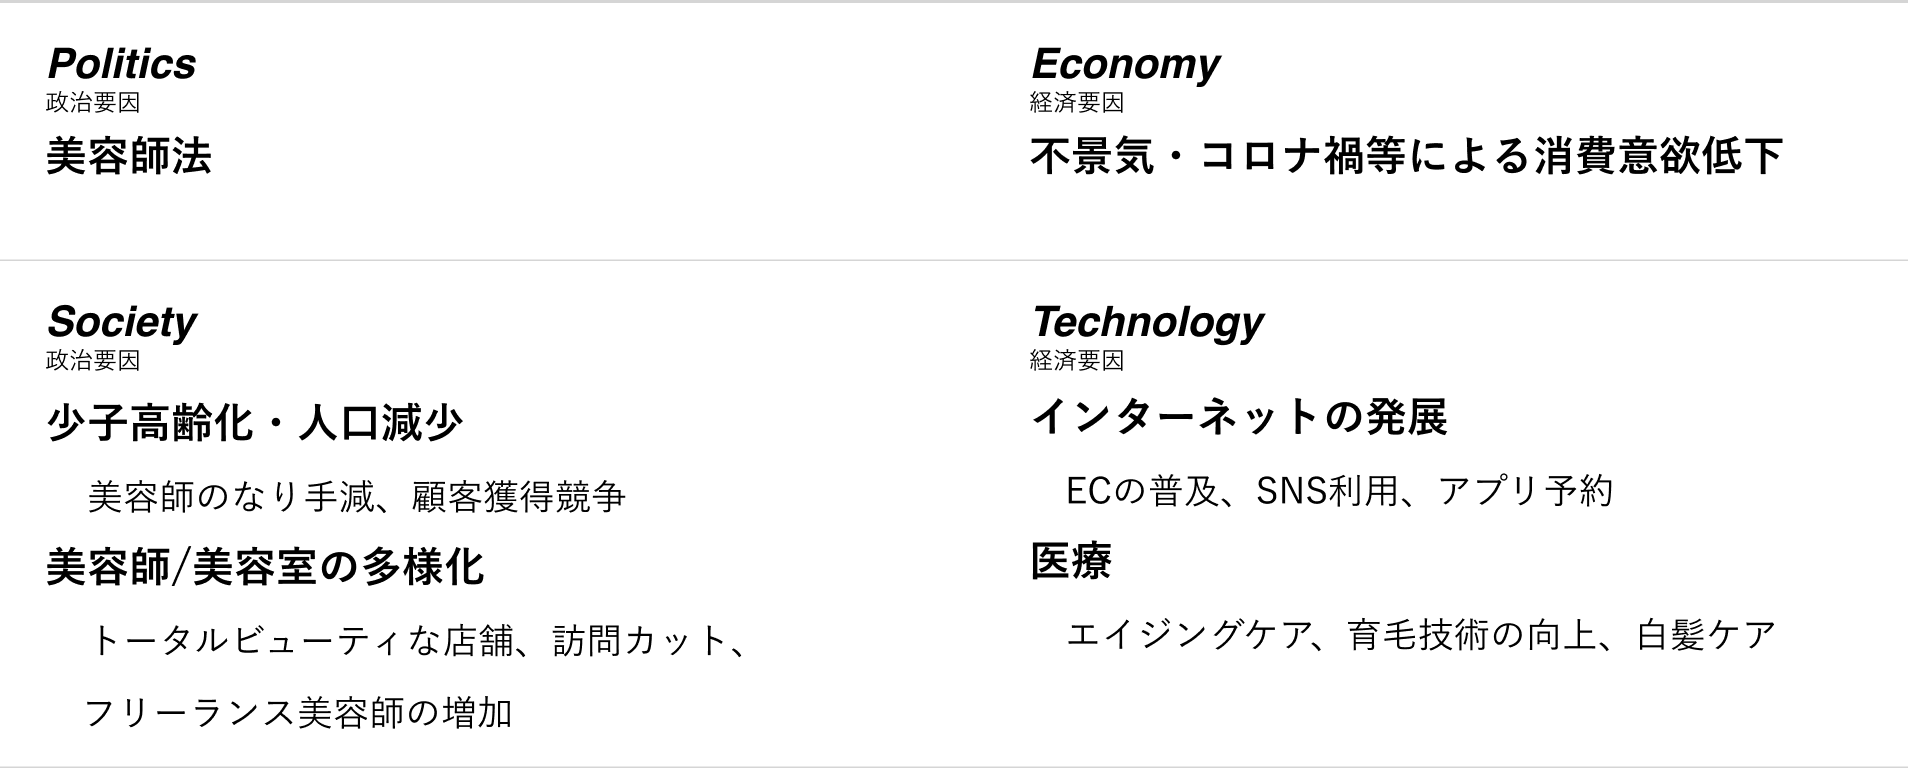Select インターネットの発展 heading

tap(1239, 417)
